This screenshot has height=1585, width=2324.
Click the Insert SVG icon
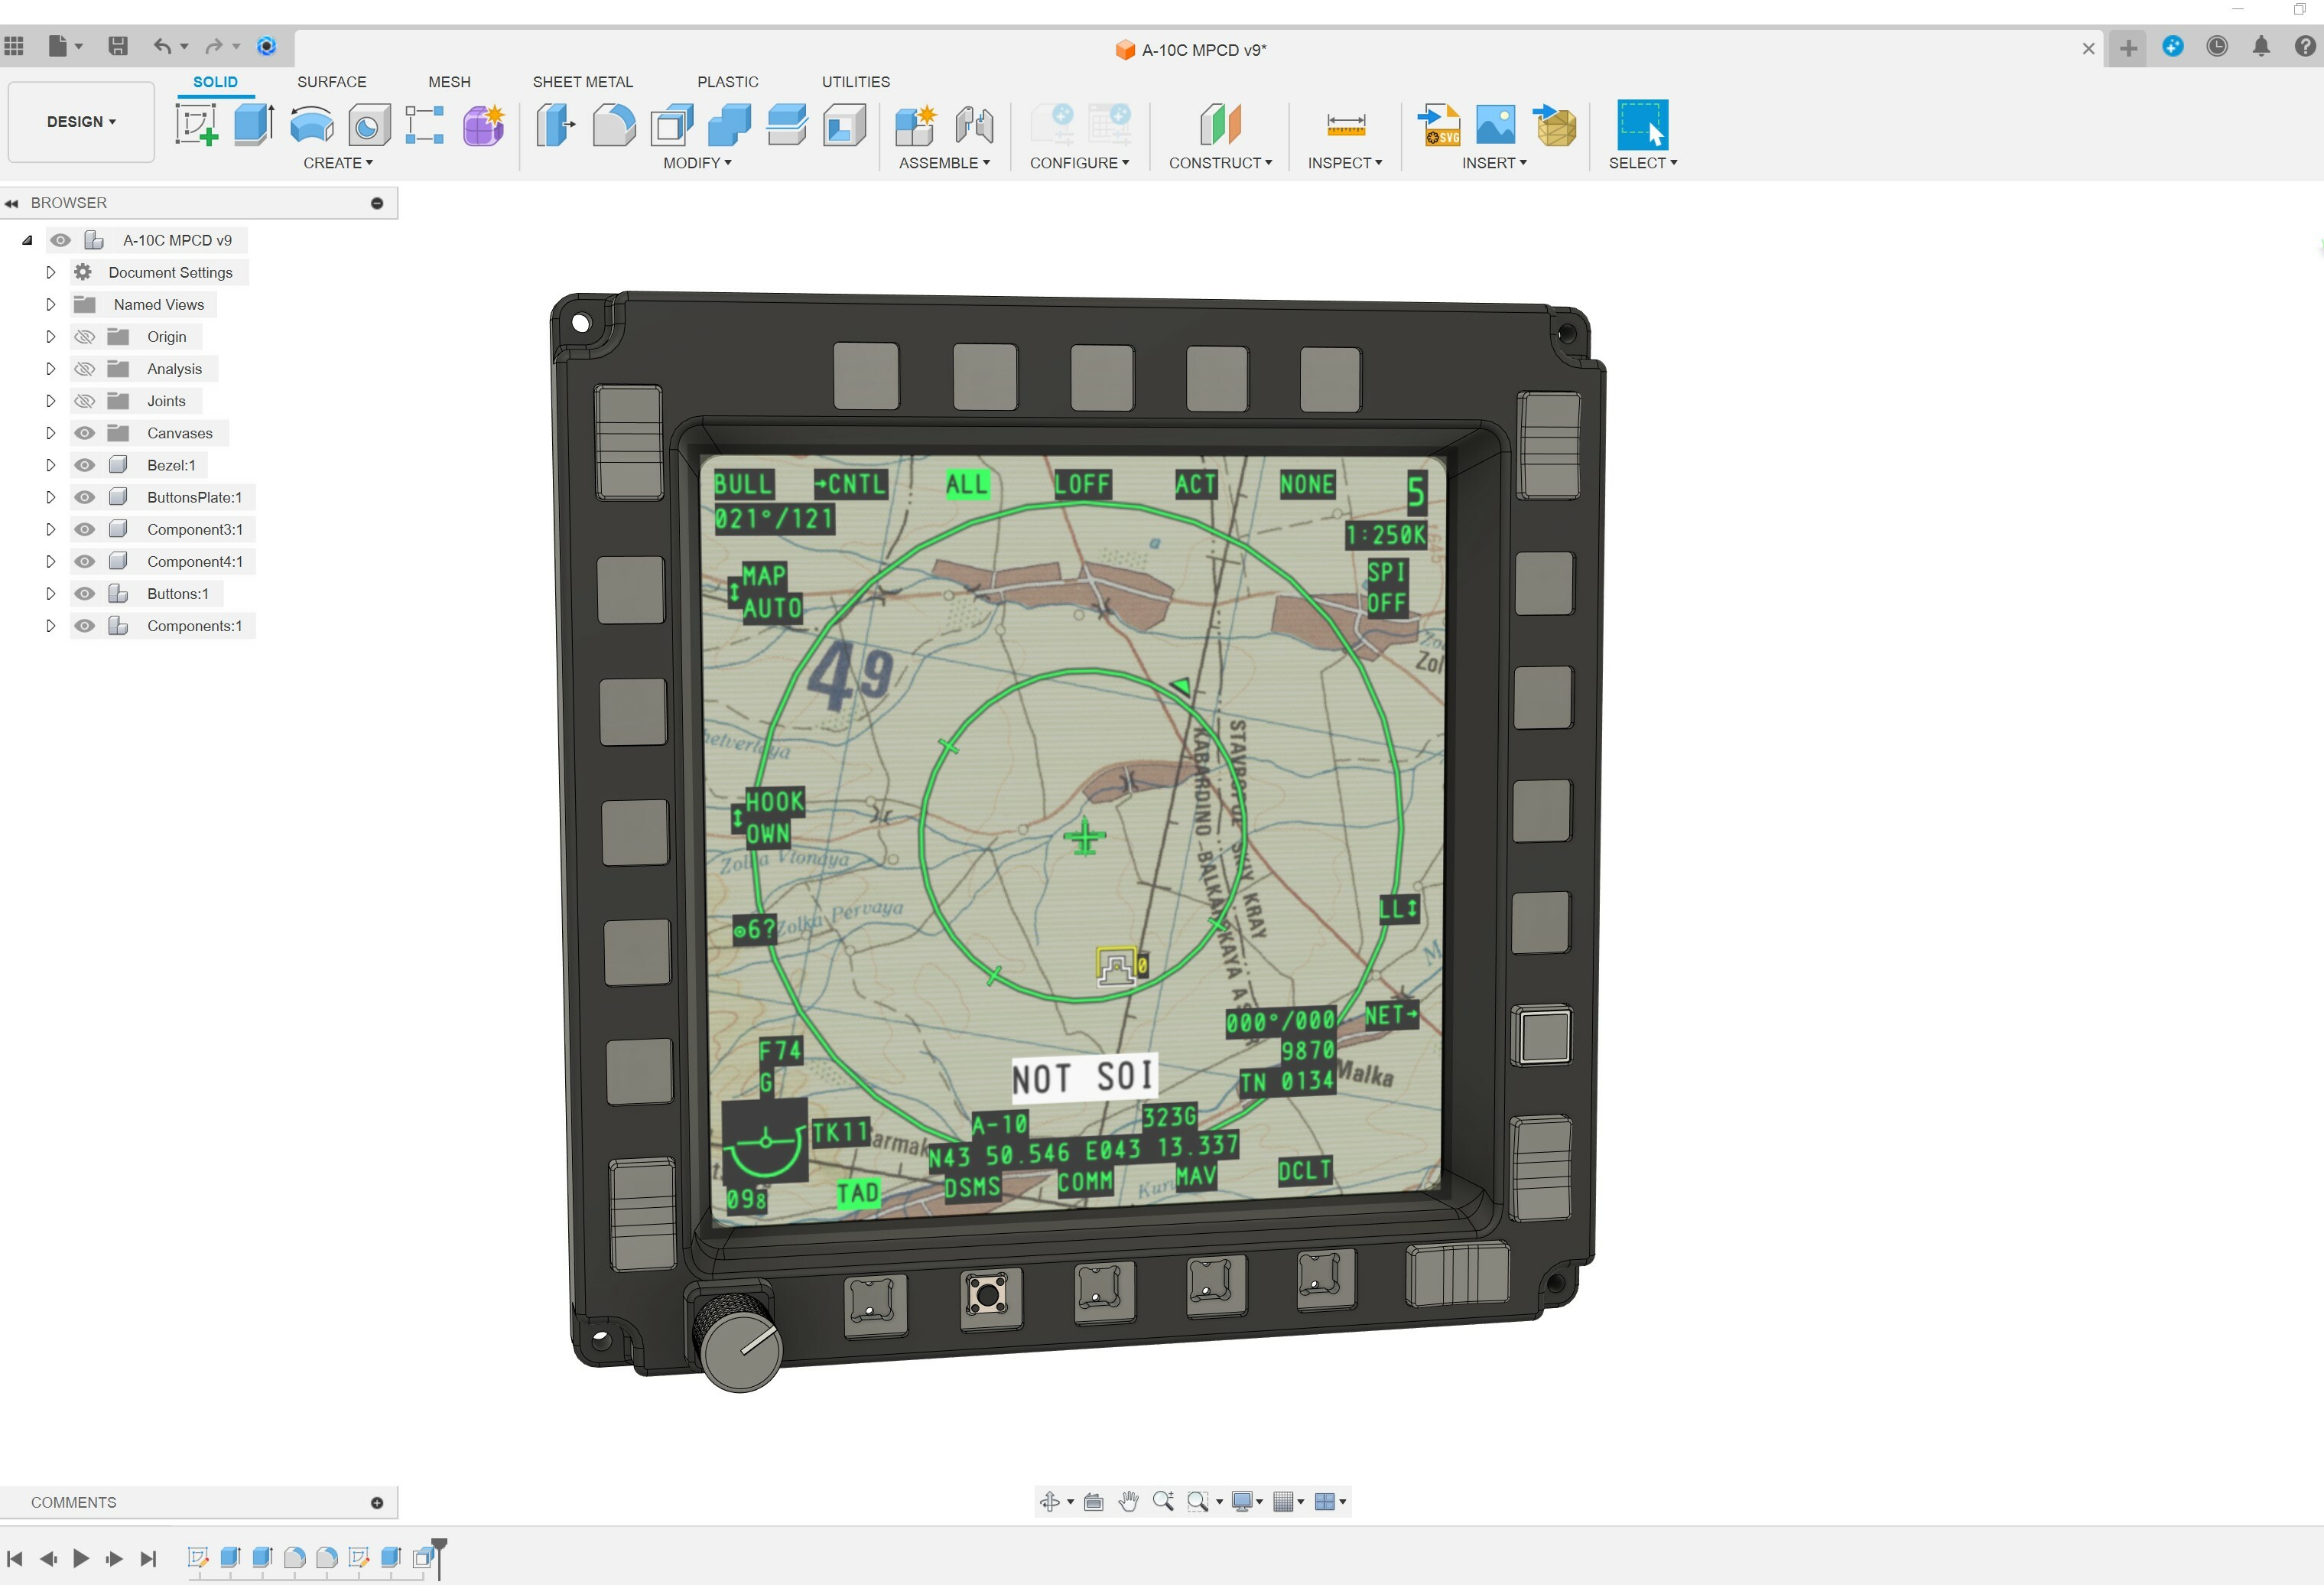[1438, 125]
